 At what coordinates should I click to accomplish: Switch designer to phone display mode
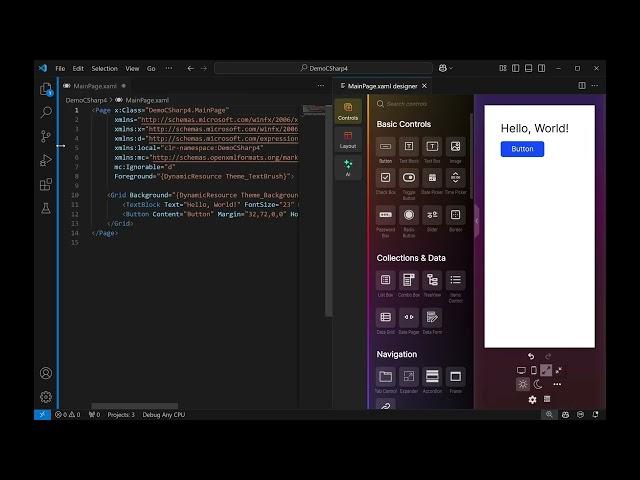(533, 370)
